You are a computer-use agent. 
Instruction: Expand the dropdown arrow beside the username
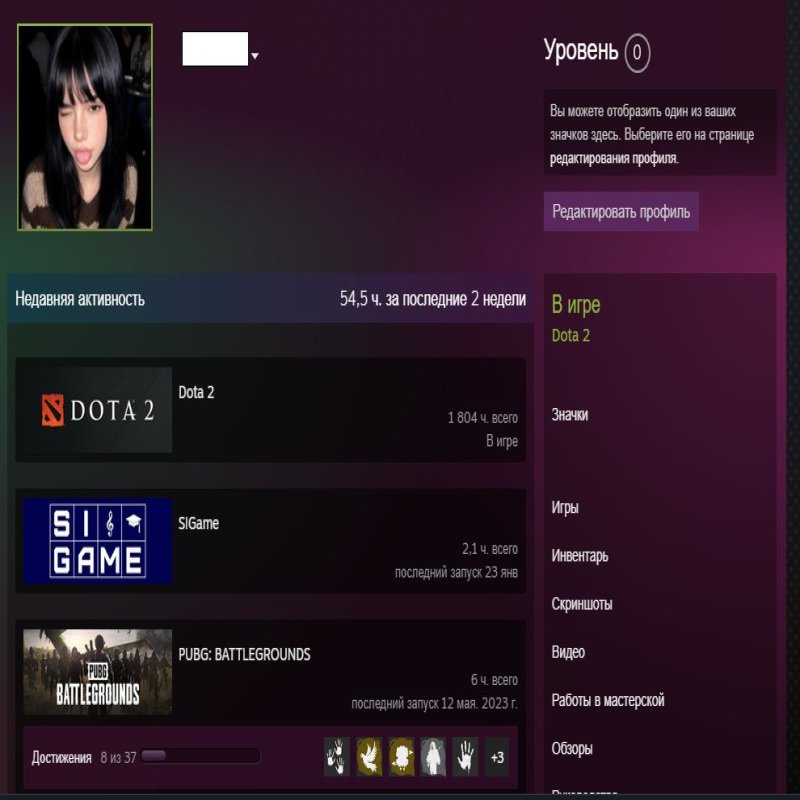click(255, 56)
